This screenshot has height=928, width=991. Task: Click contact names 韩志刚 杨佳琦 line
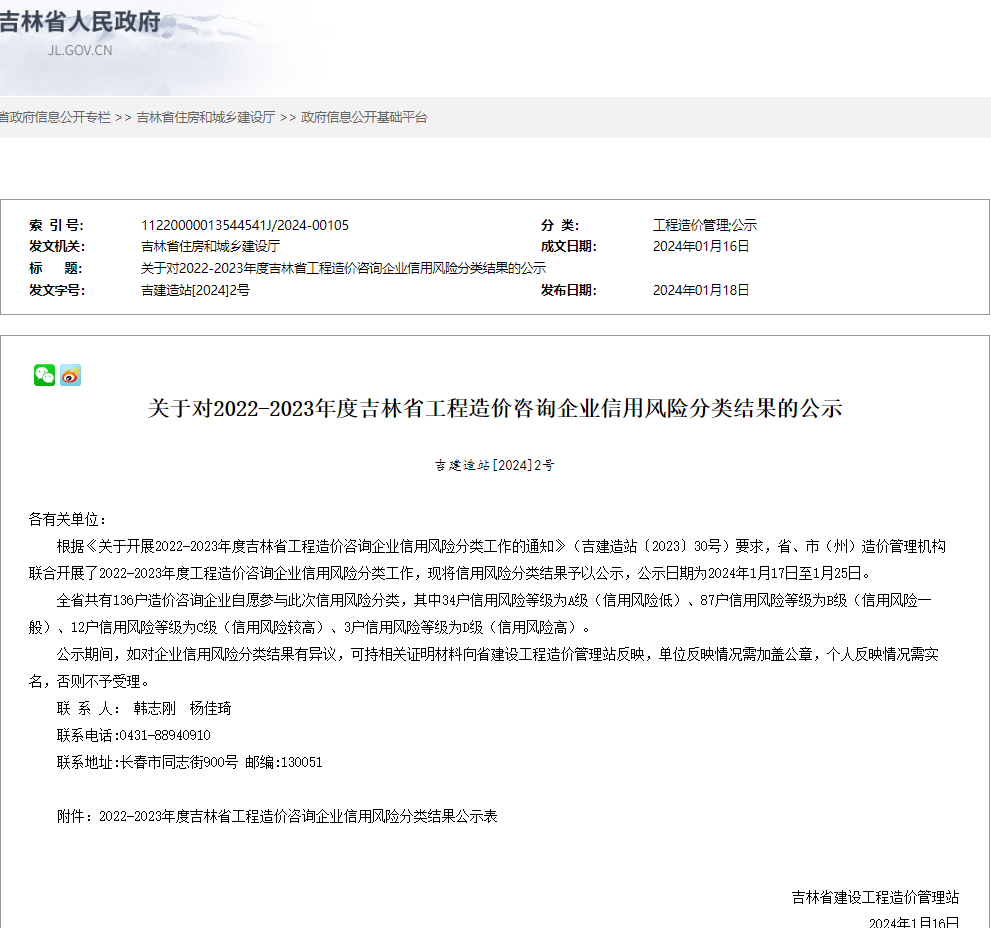coord(144,708)
